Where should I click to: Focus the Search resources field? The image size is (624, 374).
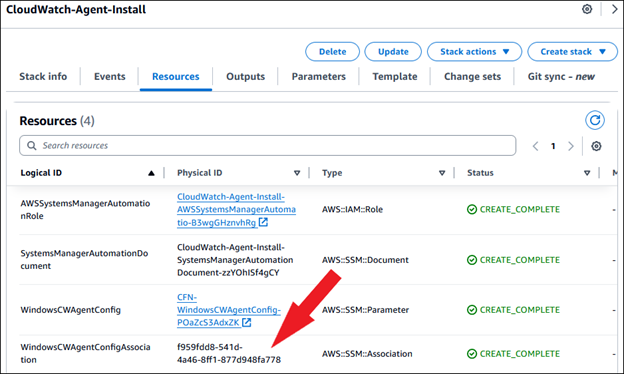pyautogui.click(x=268, y=146)
